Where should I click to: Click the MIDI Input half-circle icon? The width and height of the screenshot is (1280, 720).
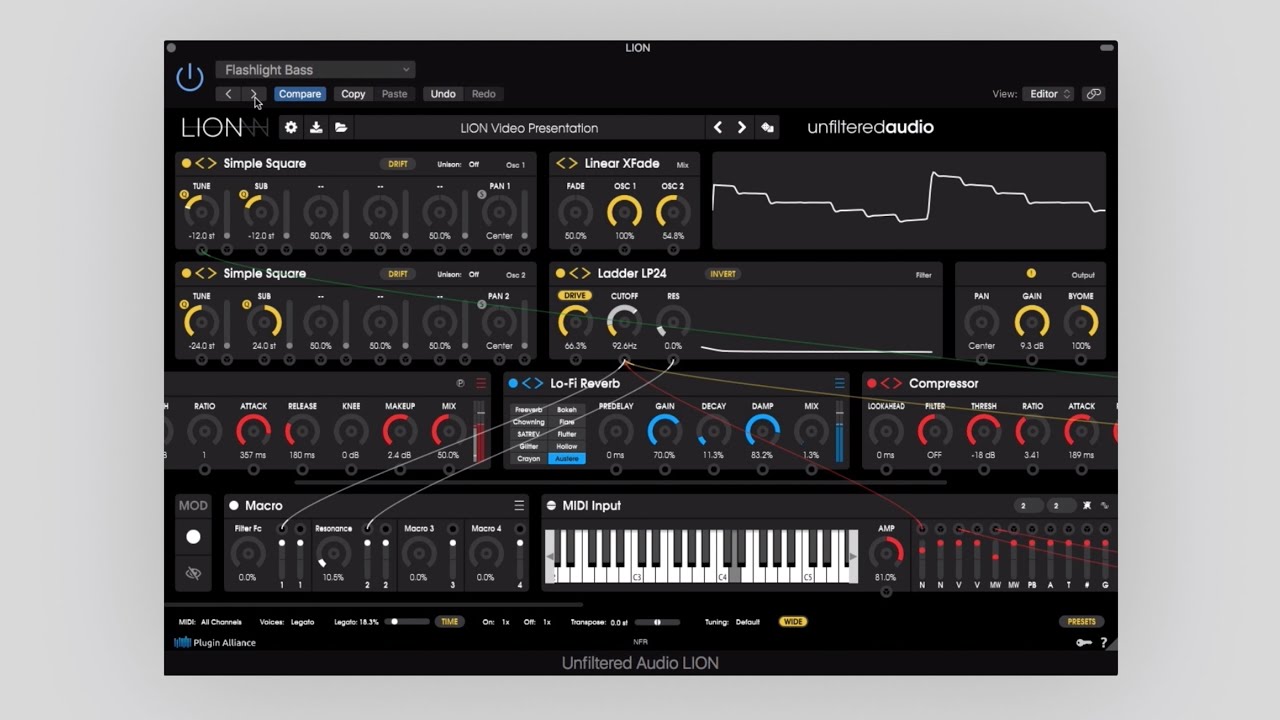[x=551, y=505]
